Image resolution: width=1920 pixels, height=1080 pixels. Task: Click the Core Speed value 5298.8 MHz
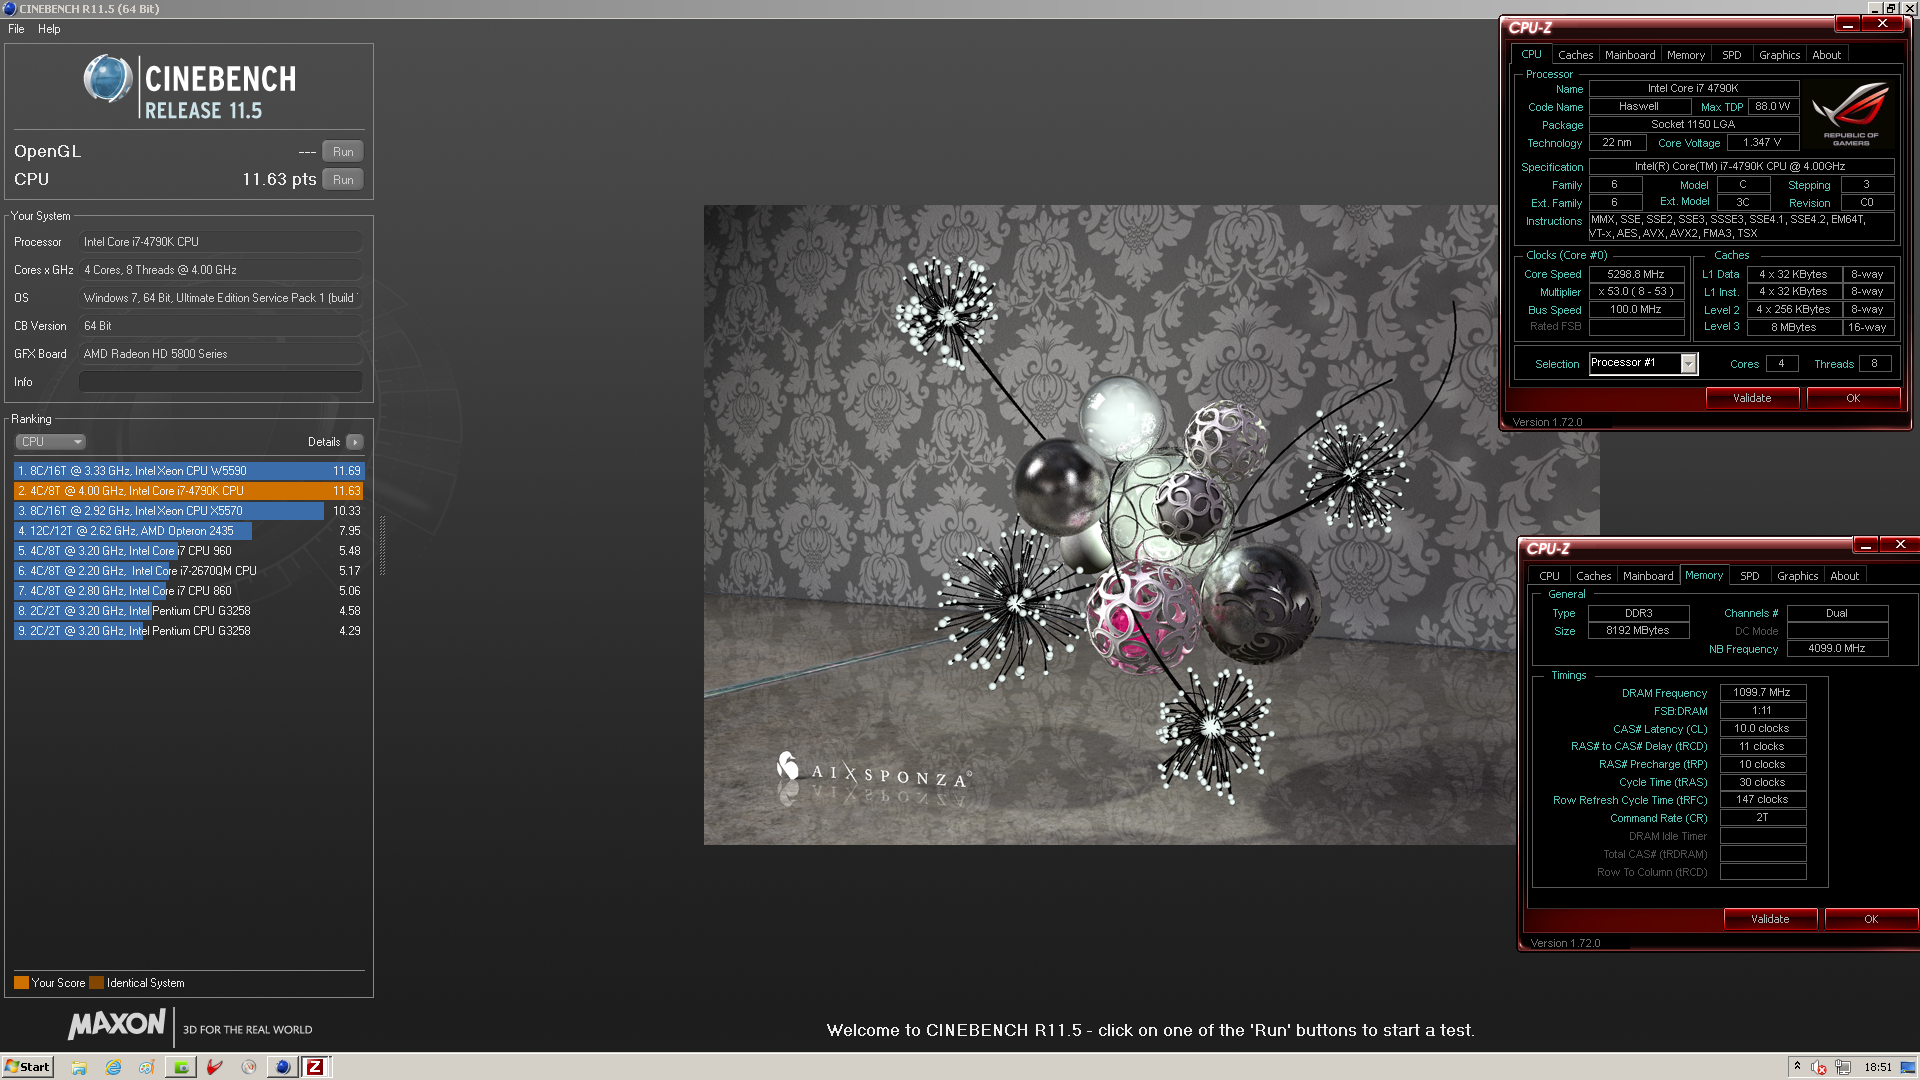tap(1636, 274)
